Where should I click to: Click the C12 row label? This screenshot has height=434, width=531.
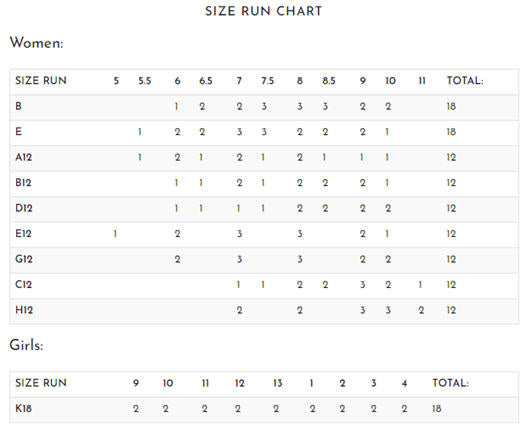pyautogui.click(x=23, y=285)
